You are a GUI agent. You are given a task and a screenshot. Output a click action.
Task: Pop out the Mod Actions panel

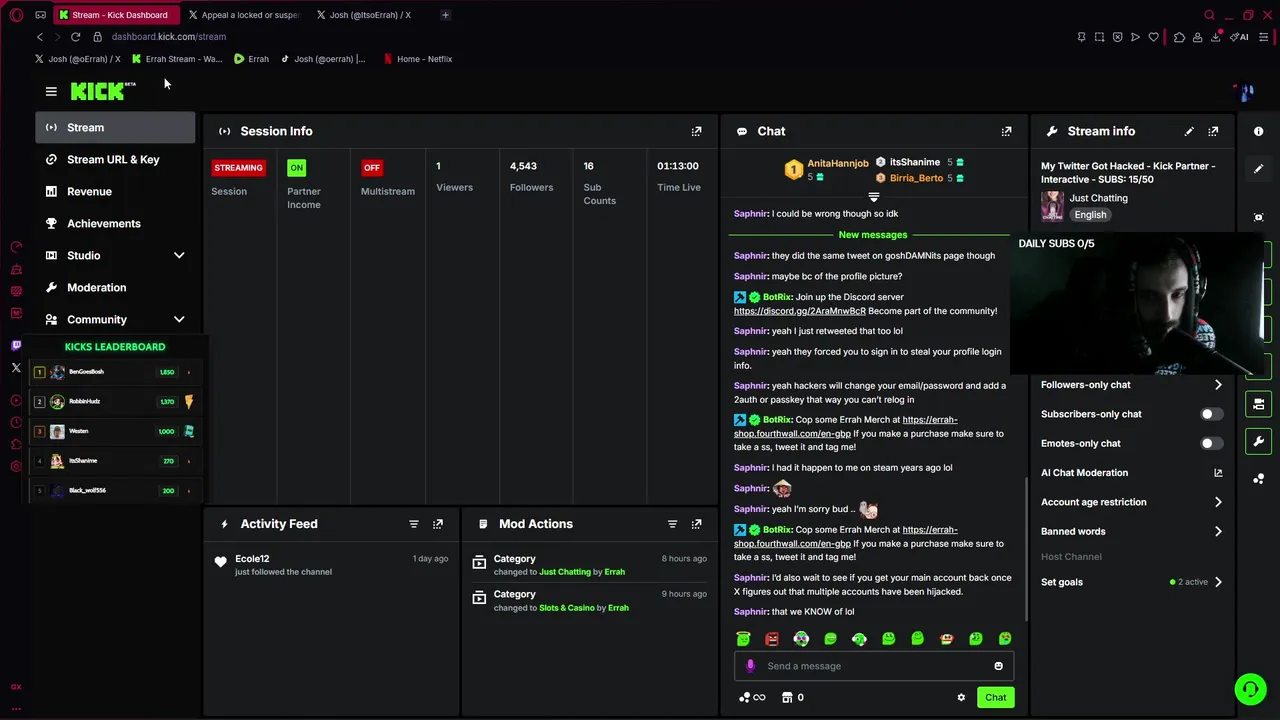tap(696, 524)
